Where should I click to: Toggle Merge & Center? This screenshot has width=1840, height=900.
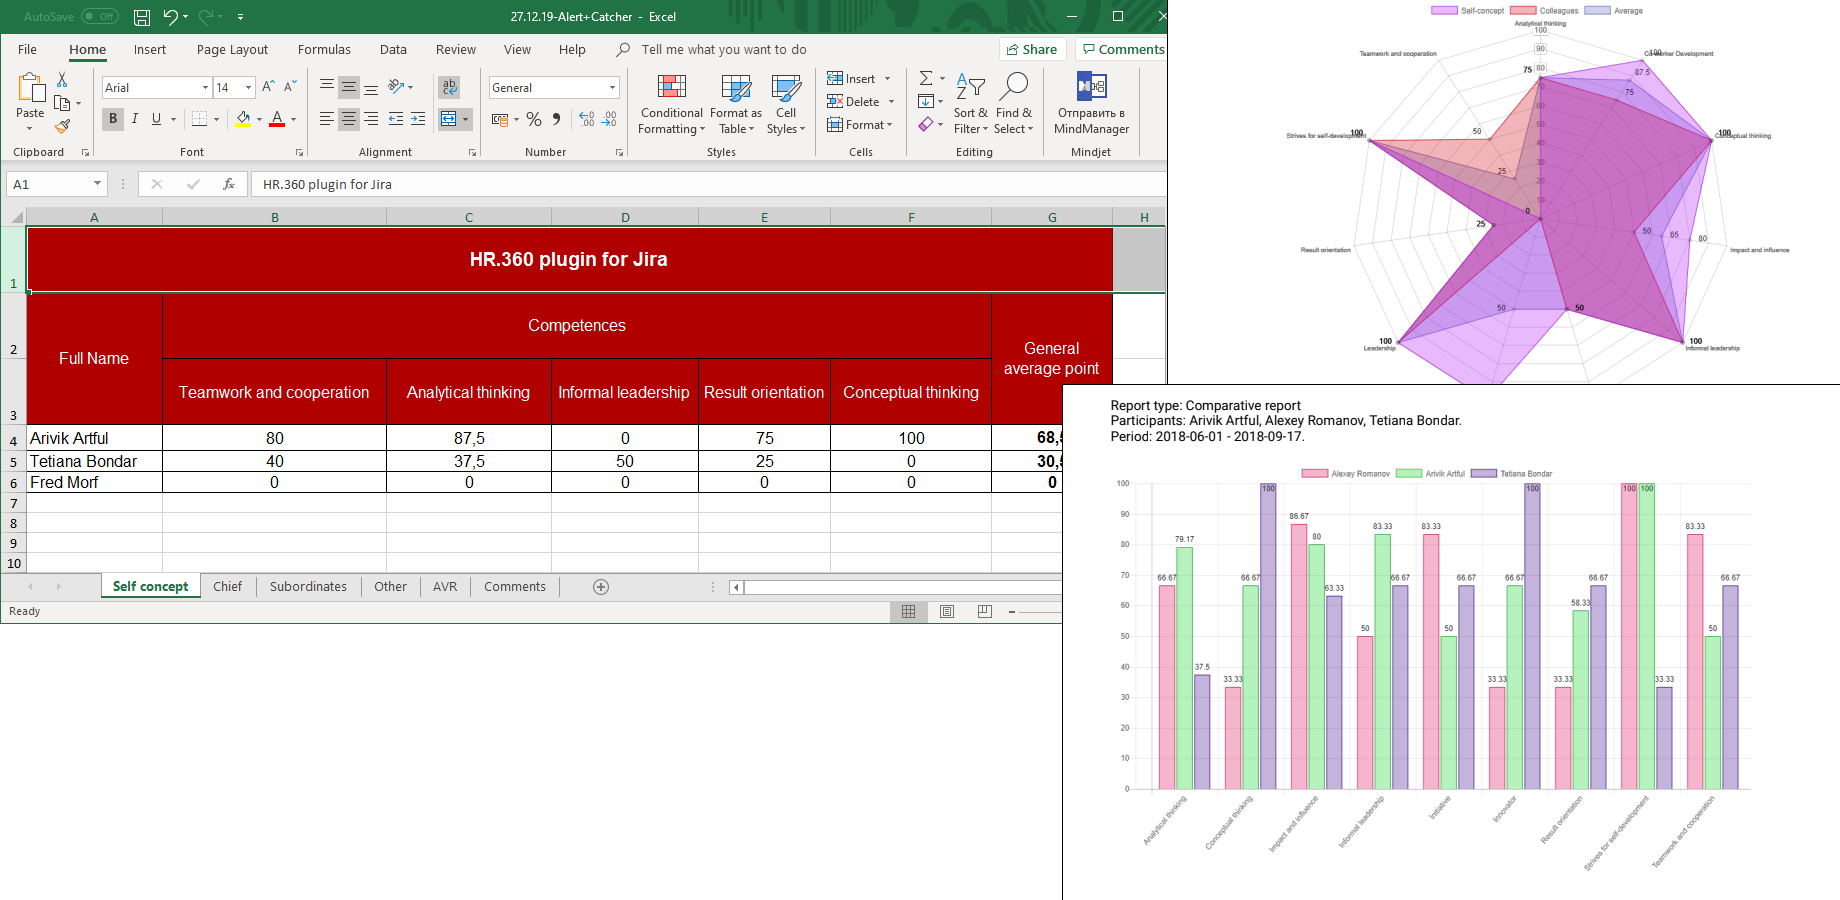point(449,119)
